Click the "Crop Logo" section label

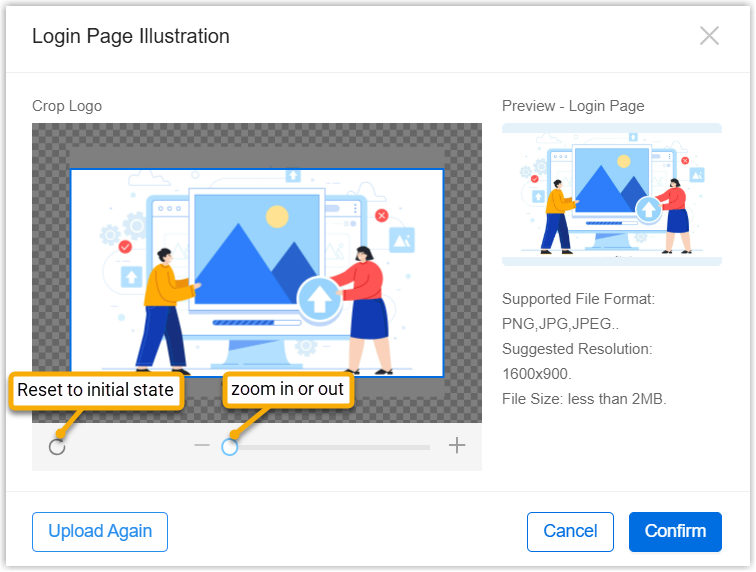click(x=67, y=106)
